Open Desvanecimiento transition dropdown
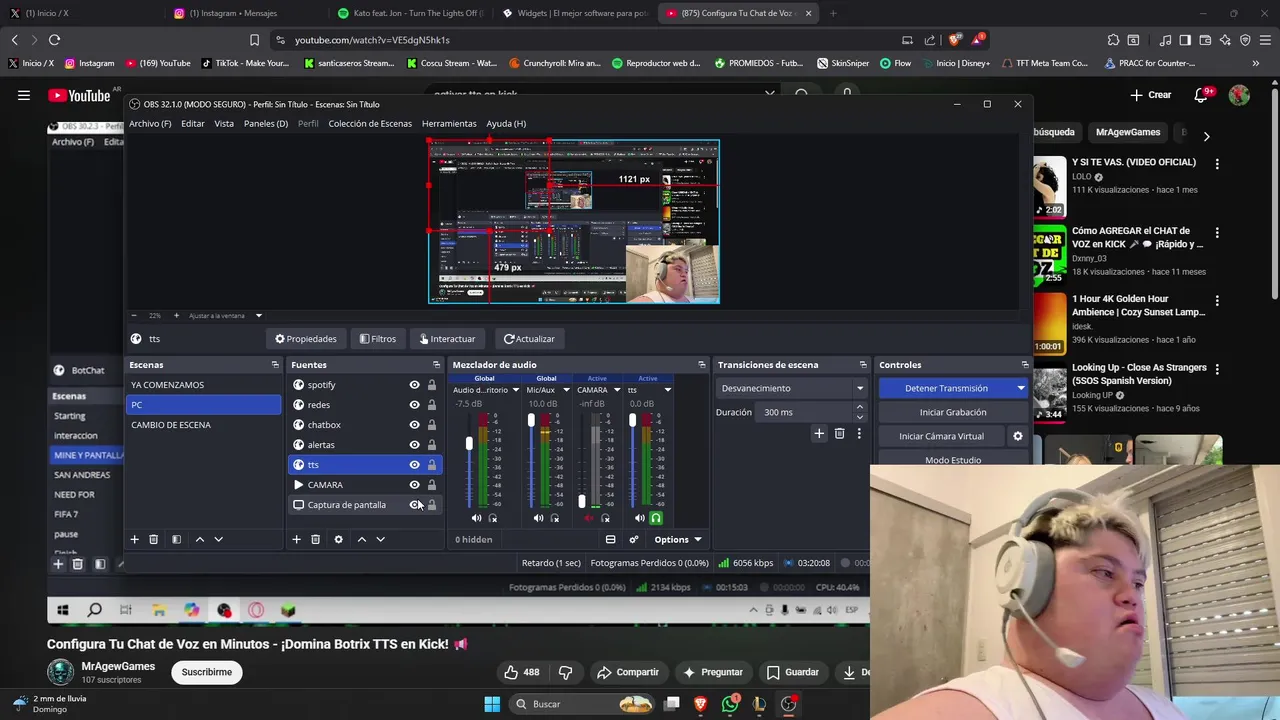 (792, 388)
